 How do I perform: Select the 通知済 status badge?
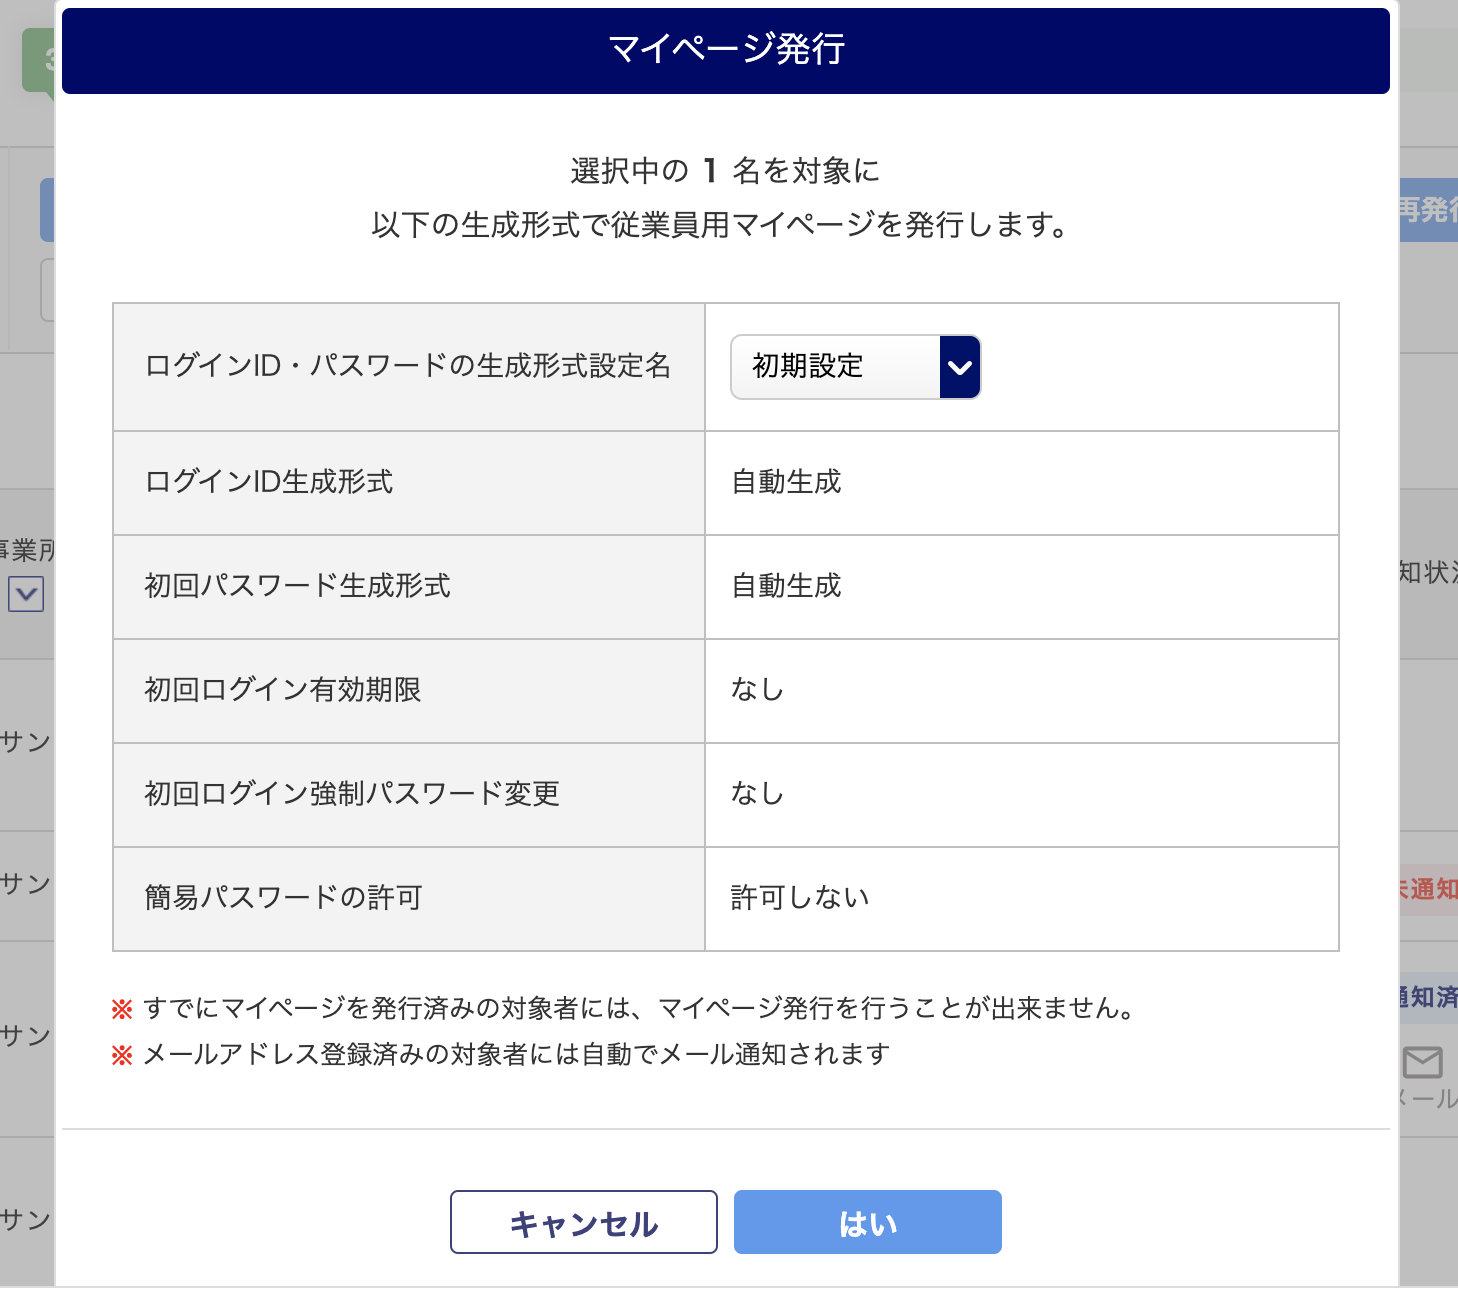click(1428, 997)
